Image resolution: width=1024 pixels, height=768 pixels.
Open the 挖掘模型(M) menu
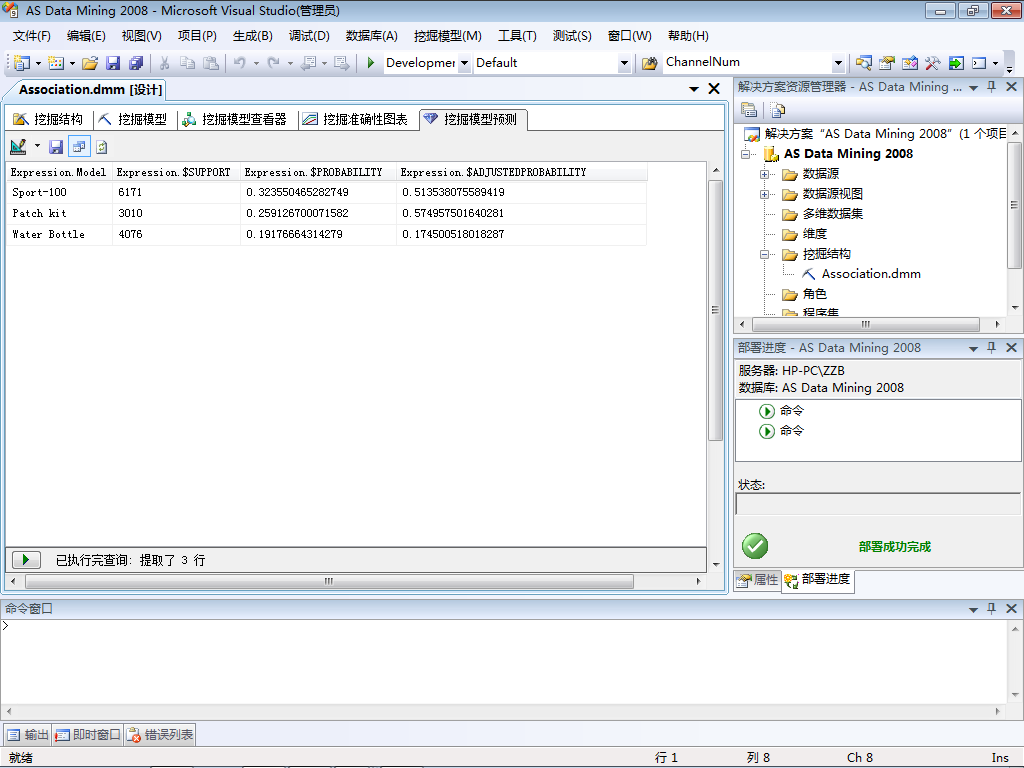tap(448, 36)
